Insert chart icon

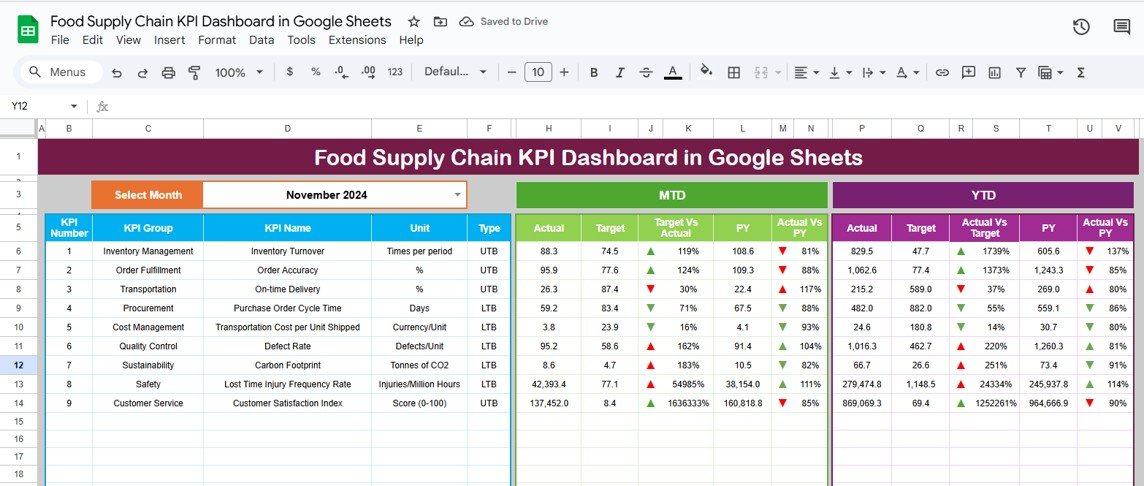(x=994, y=72)
